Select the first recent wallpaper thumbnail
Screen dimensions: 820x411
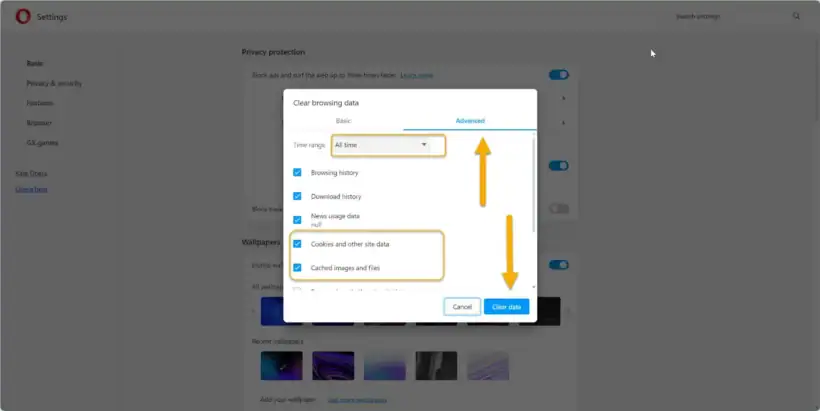(281, 365)
